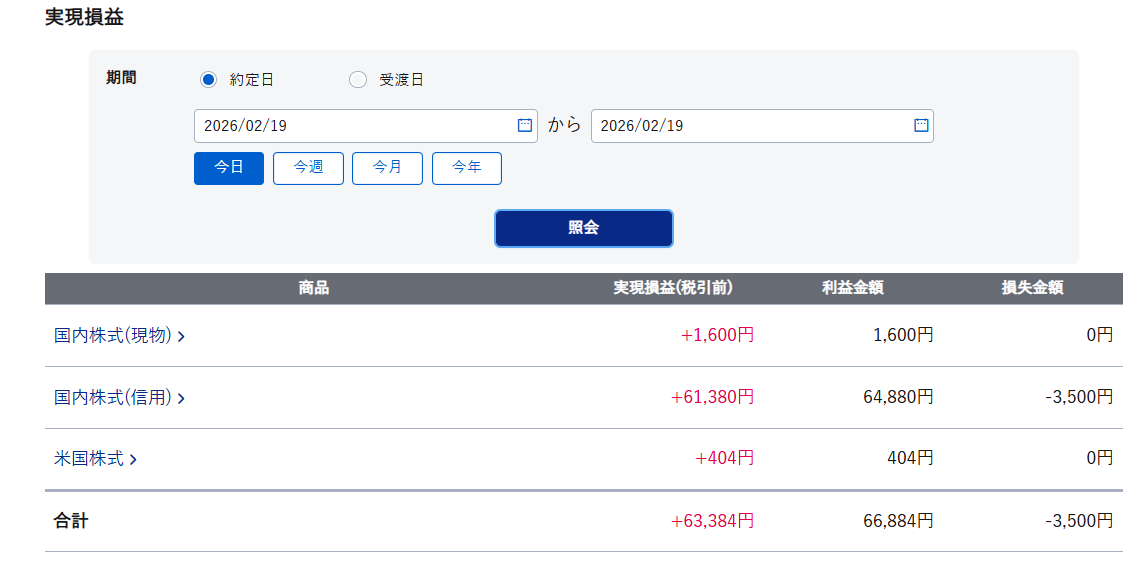
Task: Pick the 今年 period button
Action: (x=466, y=168)
